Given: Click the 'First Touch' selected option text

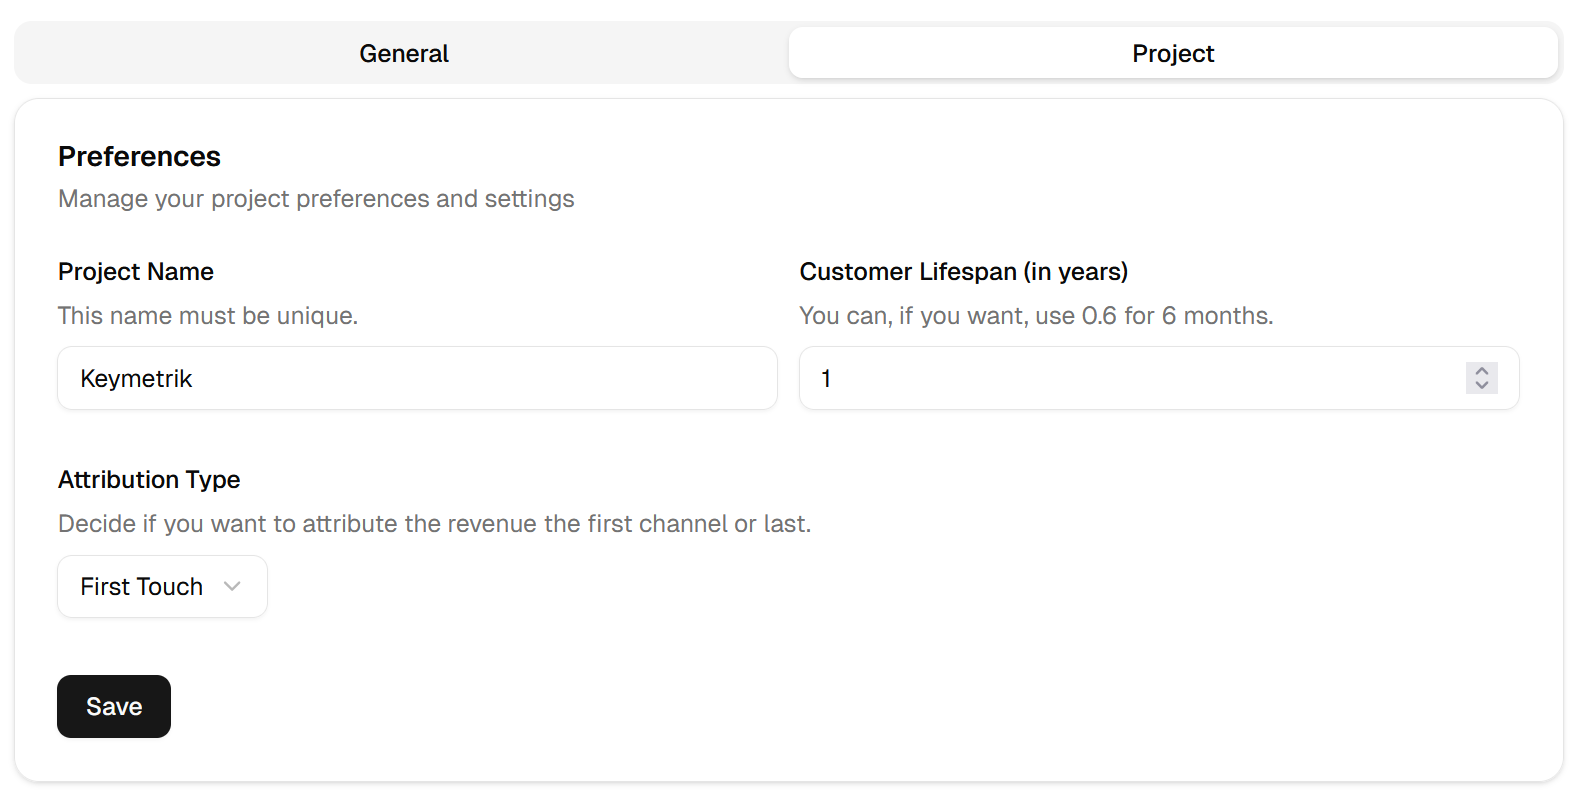Looking at the screenshot, I should [x=141, y=587].
